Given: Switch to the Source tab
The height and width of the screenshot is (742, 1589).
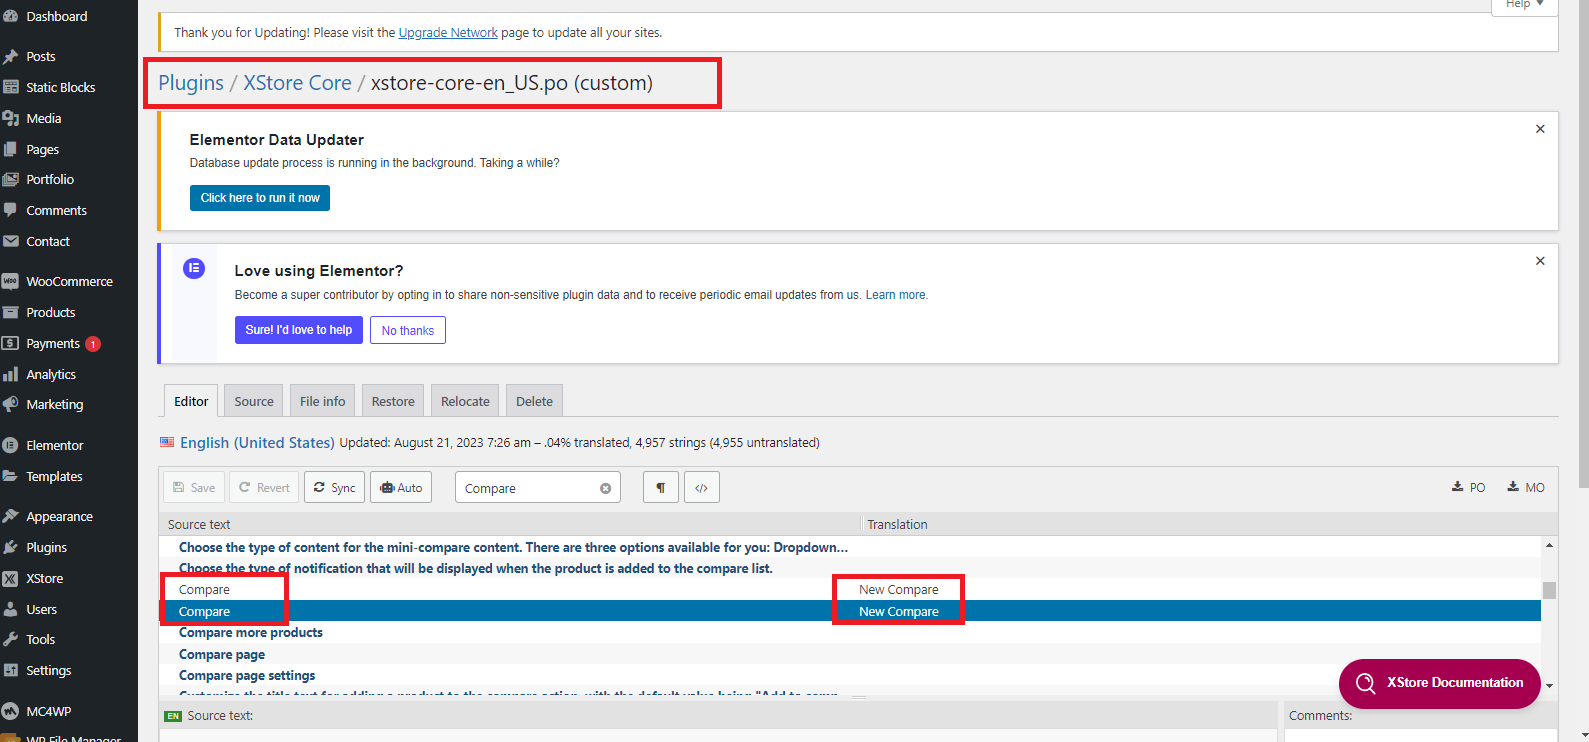Looking at the screenshot, I should click(x=254, y=401).
